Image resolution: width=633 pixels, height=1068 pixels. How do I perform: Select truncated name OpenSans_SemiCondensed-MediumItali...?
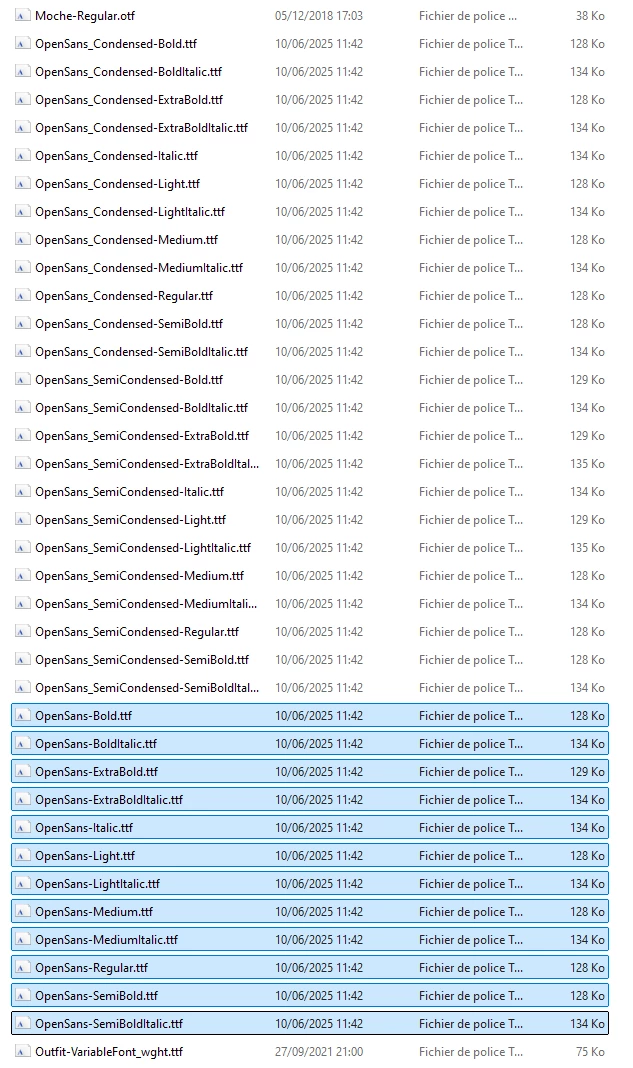coord(146,603)
